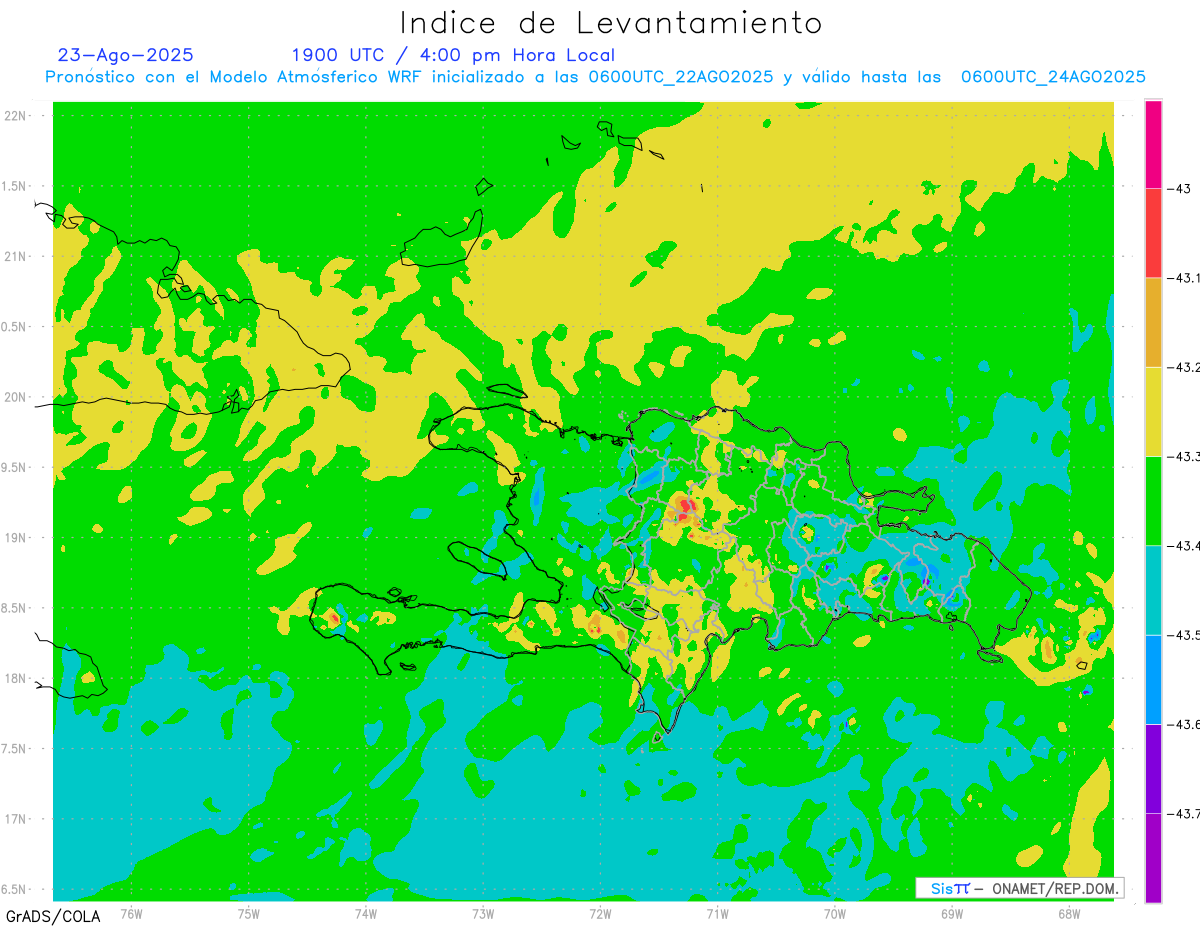Select the violet segment below the -43.6 label

click(x=1153, y=768)
